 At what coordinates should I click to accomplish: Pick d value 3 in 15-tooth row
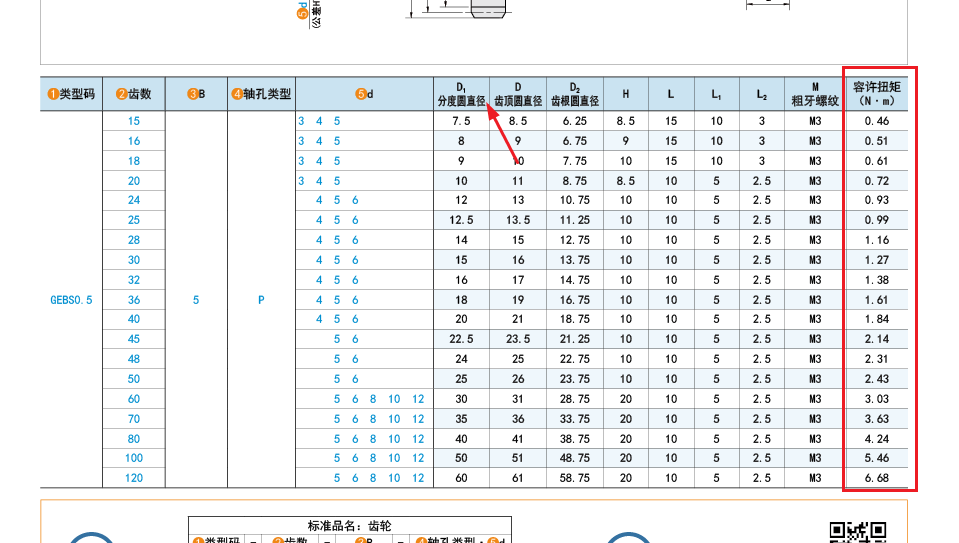click(x=301, y=121)
